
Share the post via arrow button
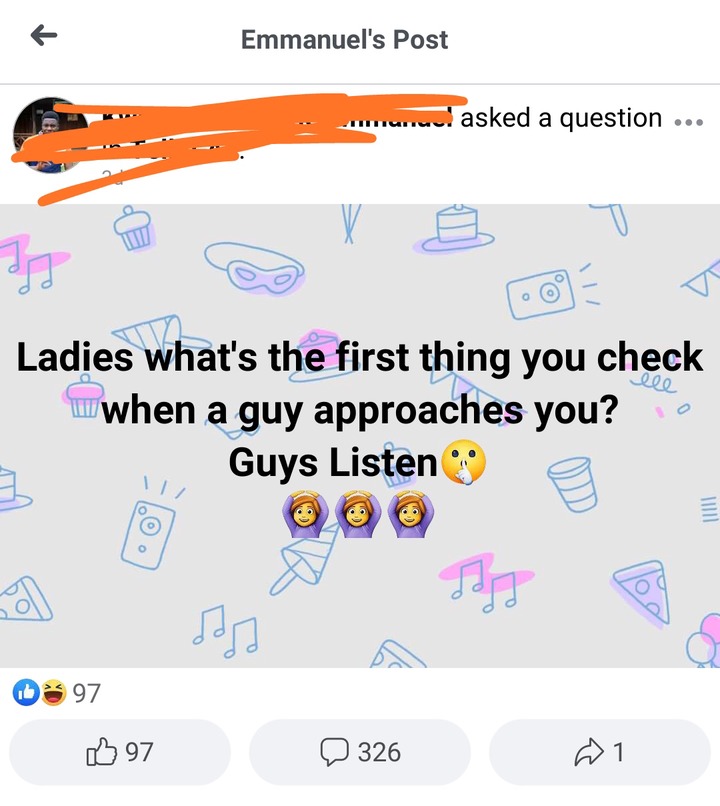[600, 752]
